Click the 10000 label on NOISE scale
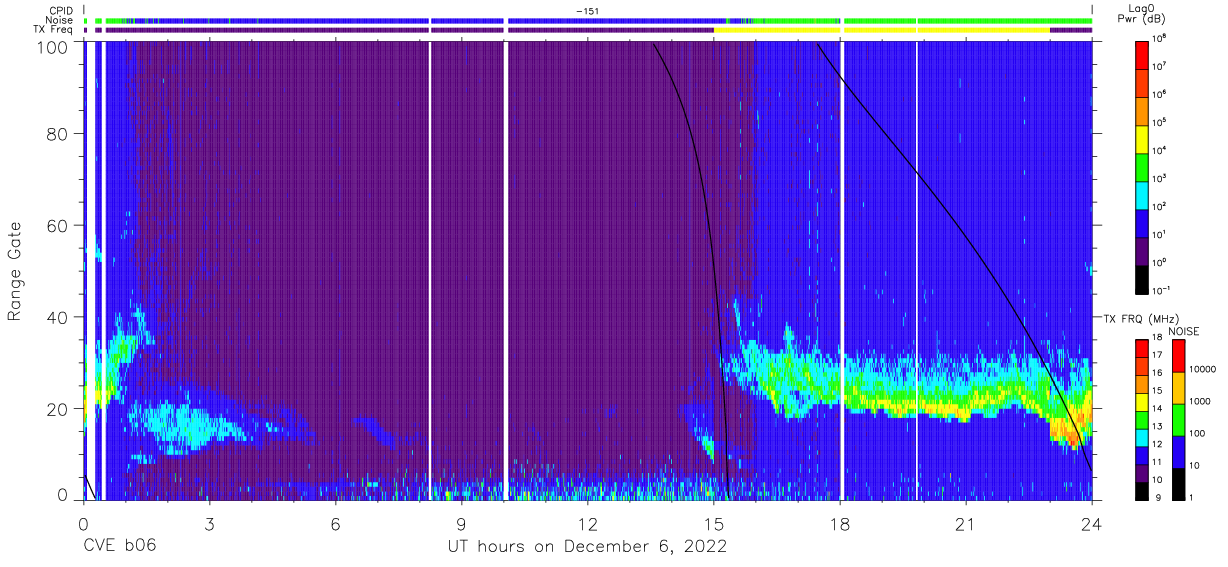This screenshot has width=1228, height=567. pos(1202,370)
